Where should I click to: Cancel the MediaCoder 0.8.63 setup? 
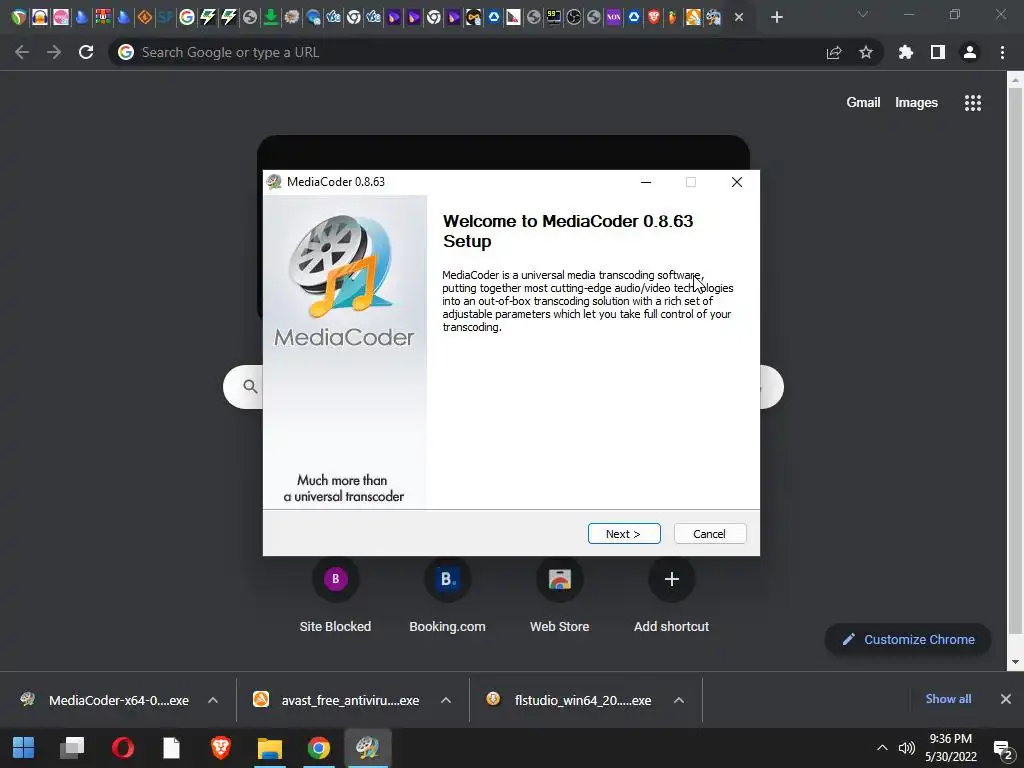[x=709, y=534]
